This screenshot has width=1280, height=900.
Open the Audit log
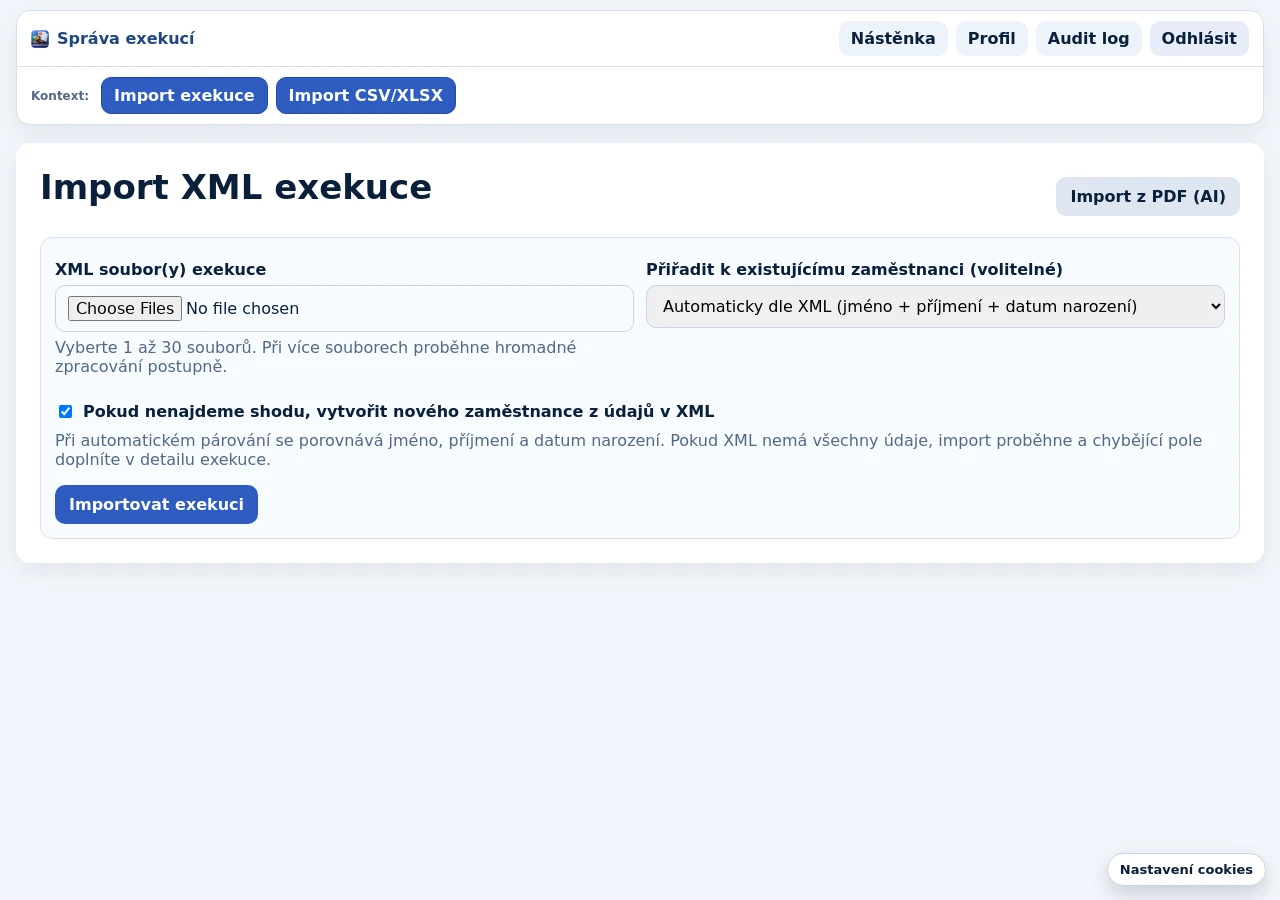point(1088,39)
